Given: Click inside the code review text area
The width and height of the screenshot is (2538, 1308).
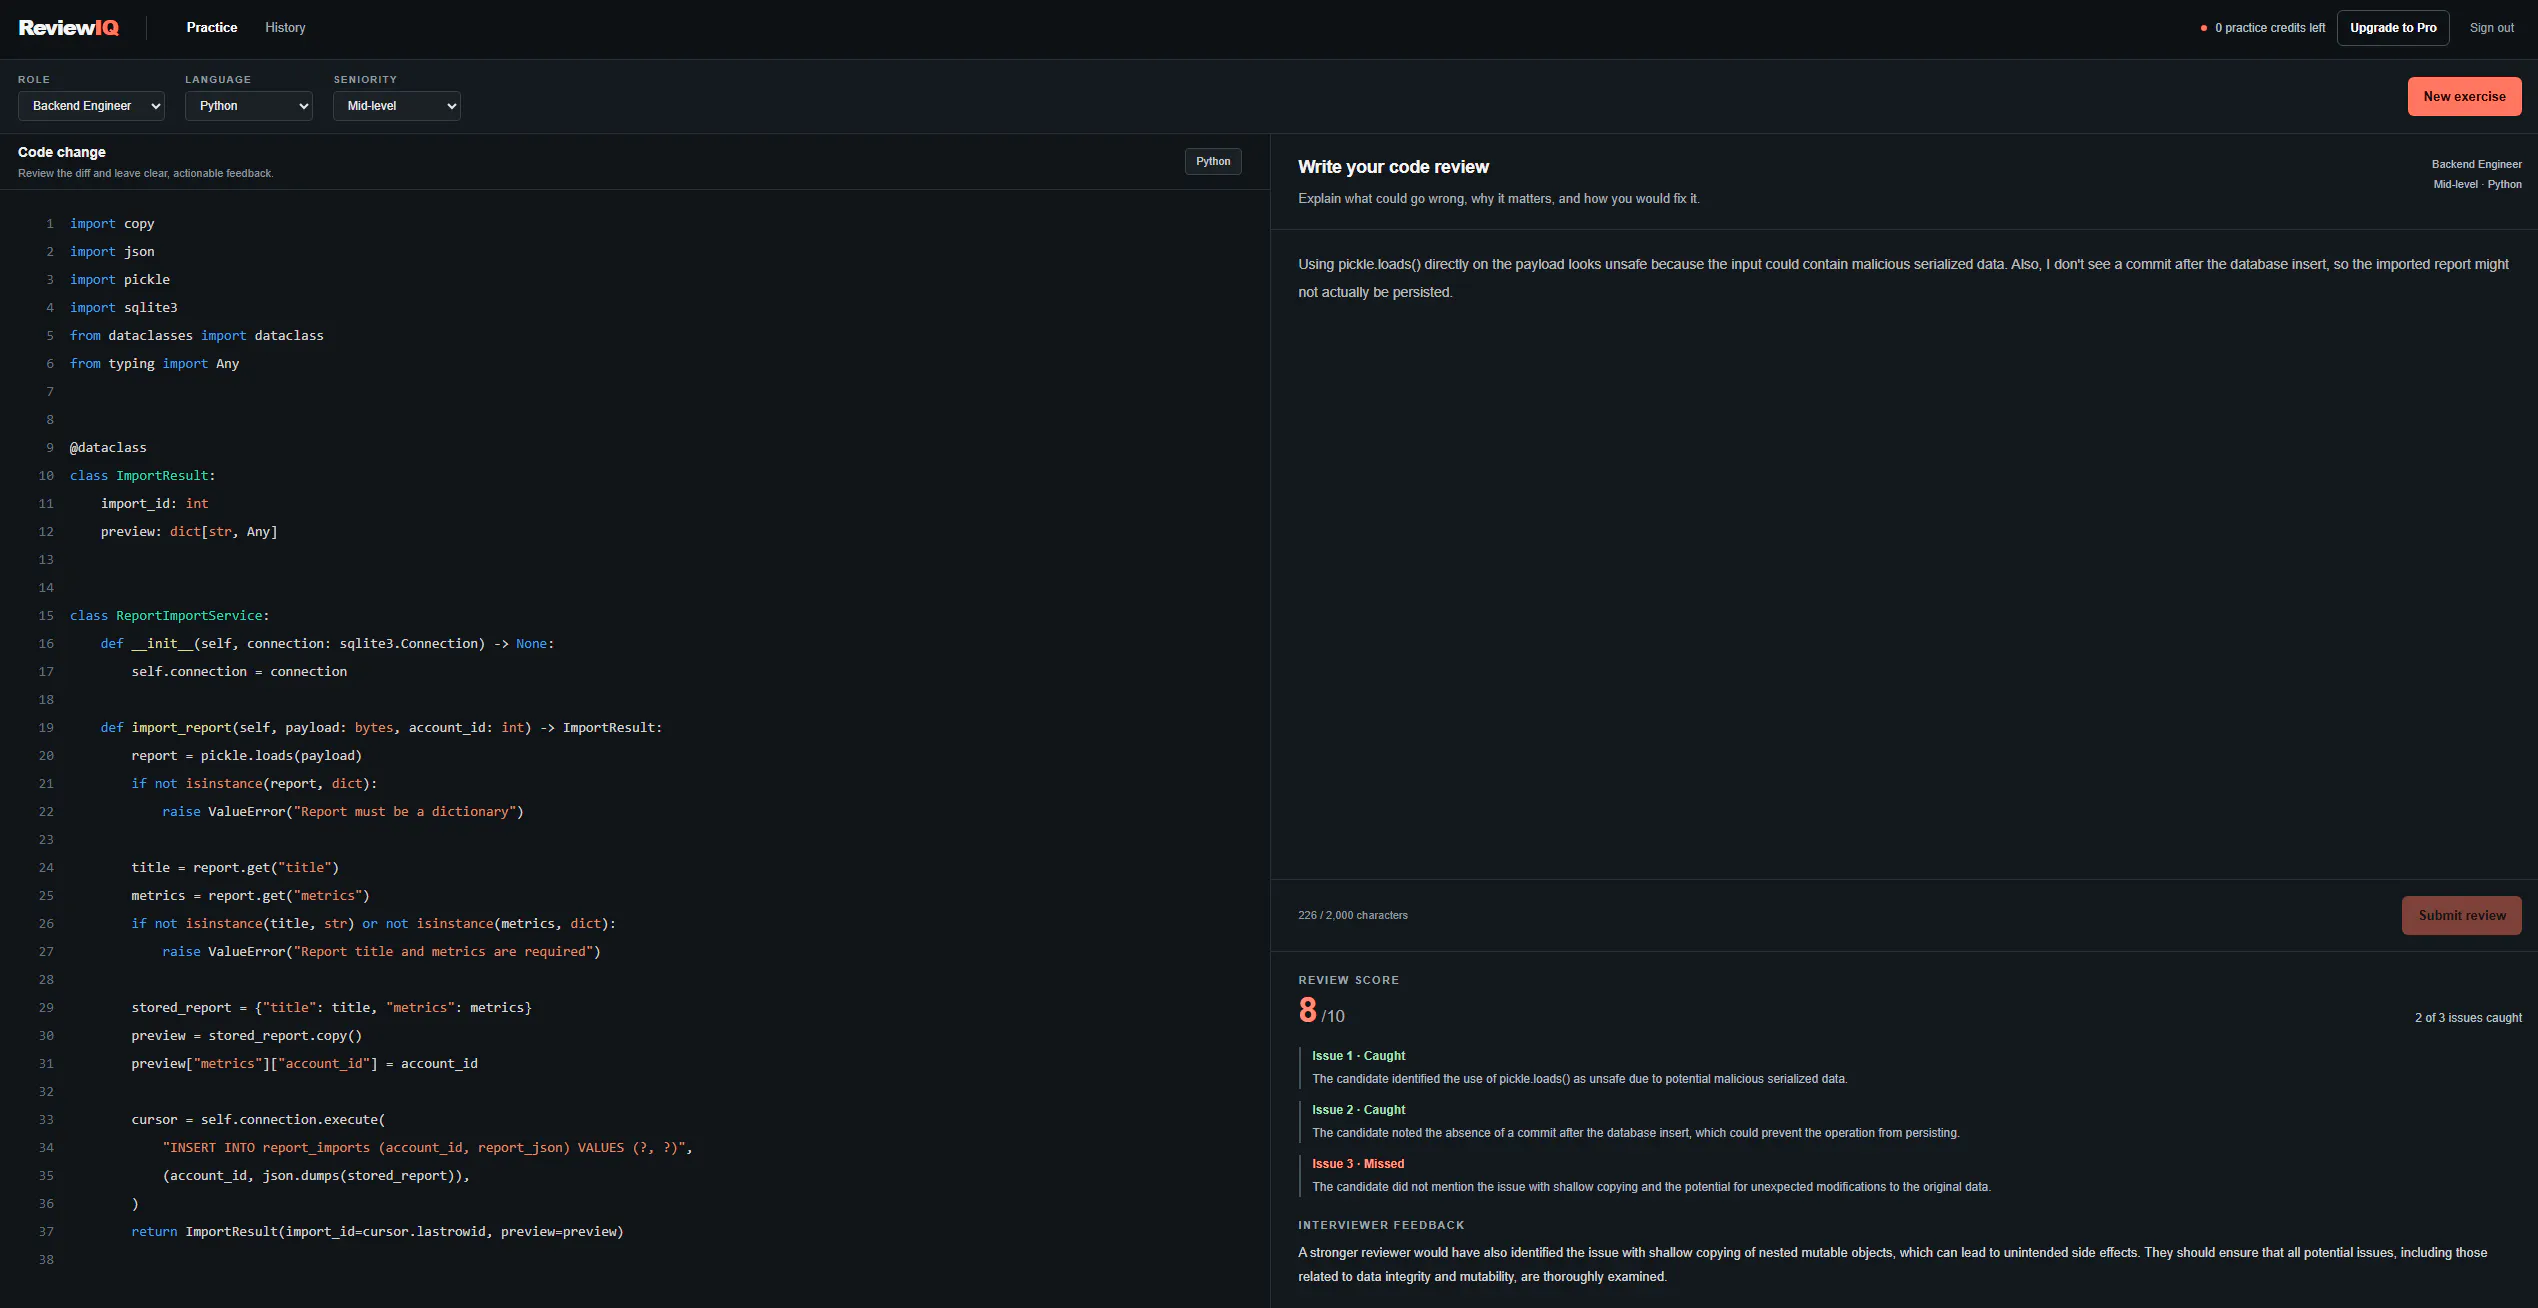Looking at the screenshot, I should click(1904, 555).
